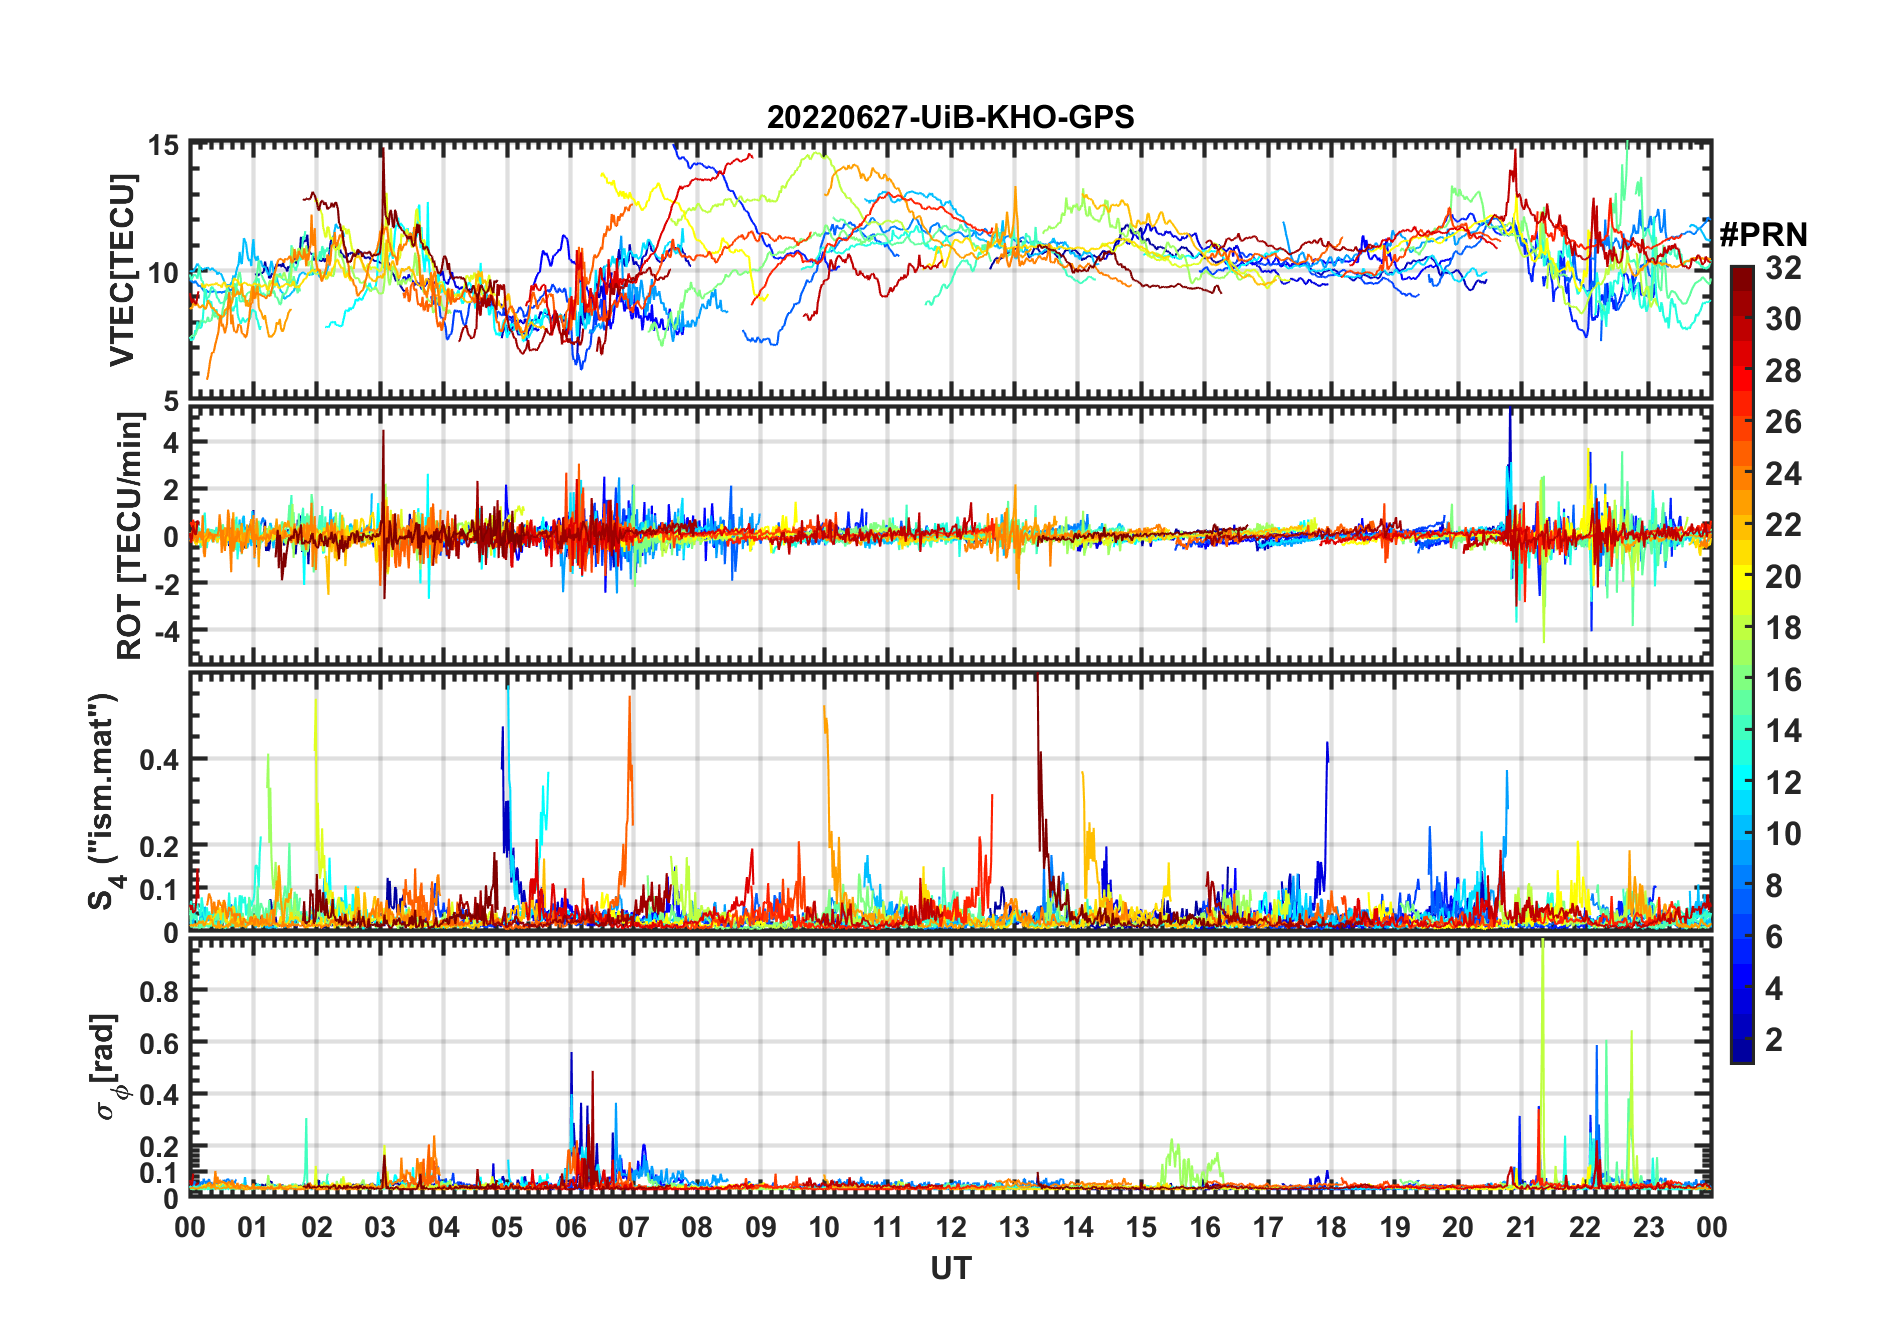The image size is (1902, 1330).
Task: Click PRN colorbar tick label 30
Action: click(x=1783, y=319)
